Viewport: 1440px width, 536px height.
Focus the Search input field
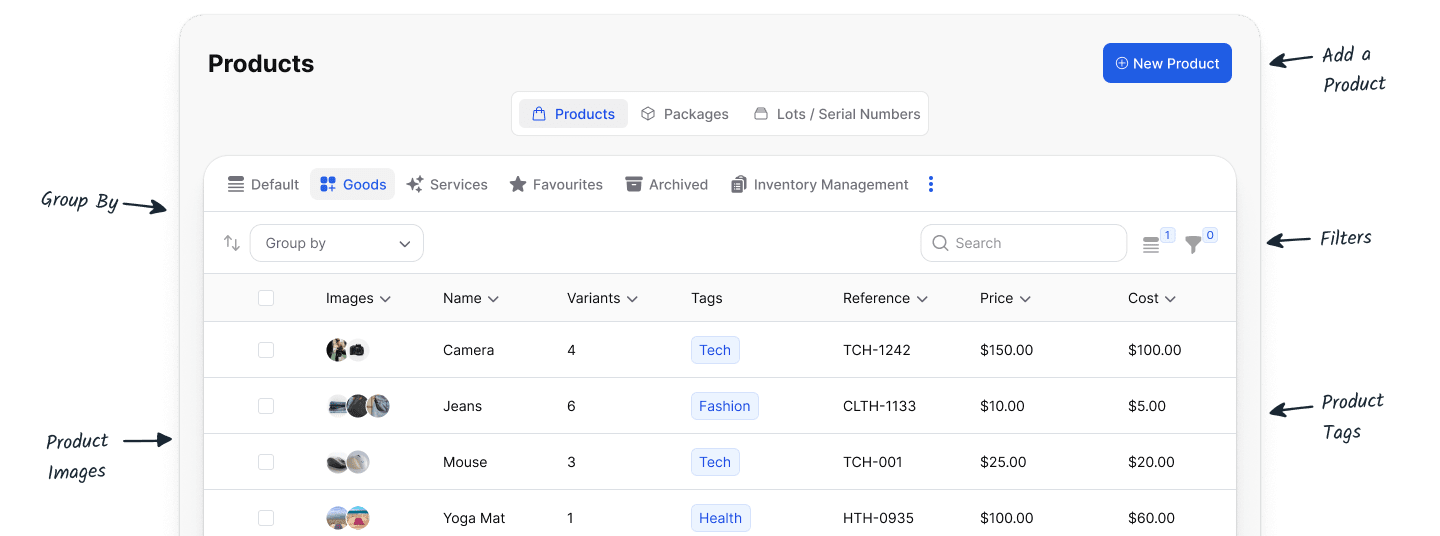(x=1023, y=243)
